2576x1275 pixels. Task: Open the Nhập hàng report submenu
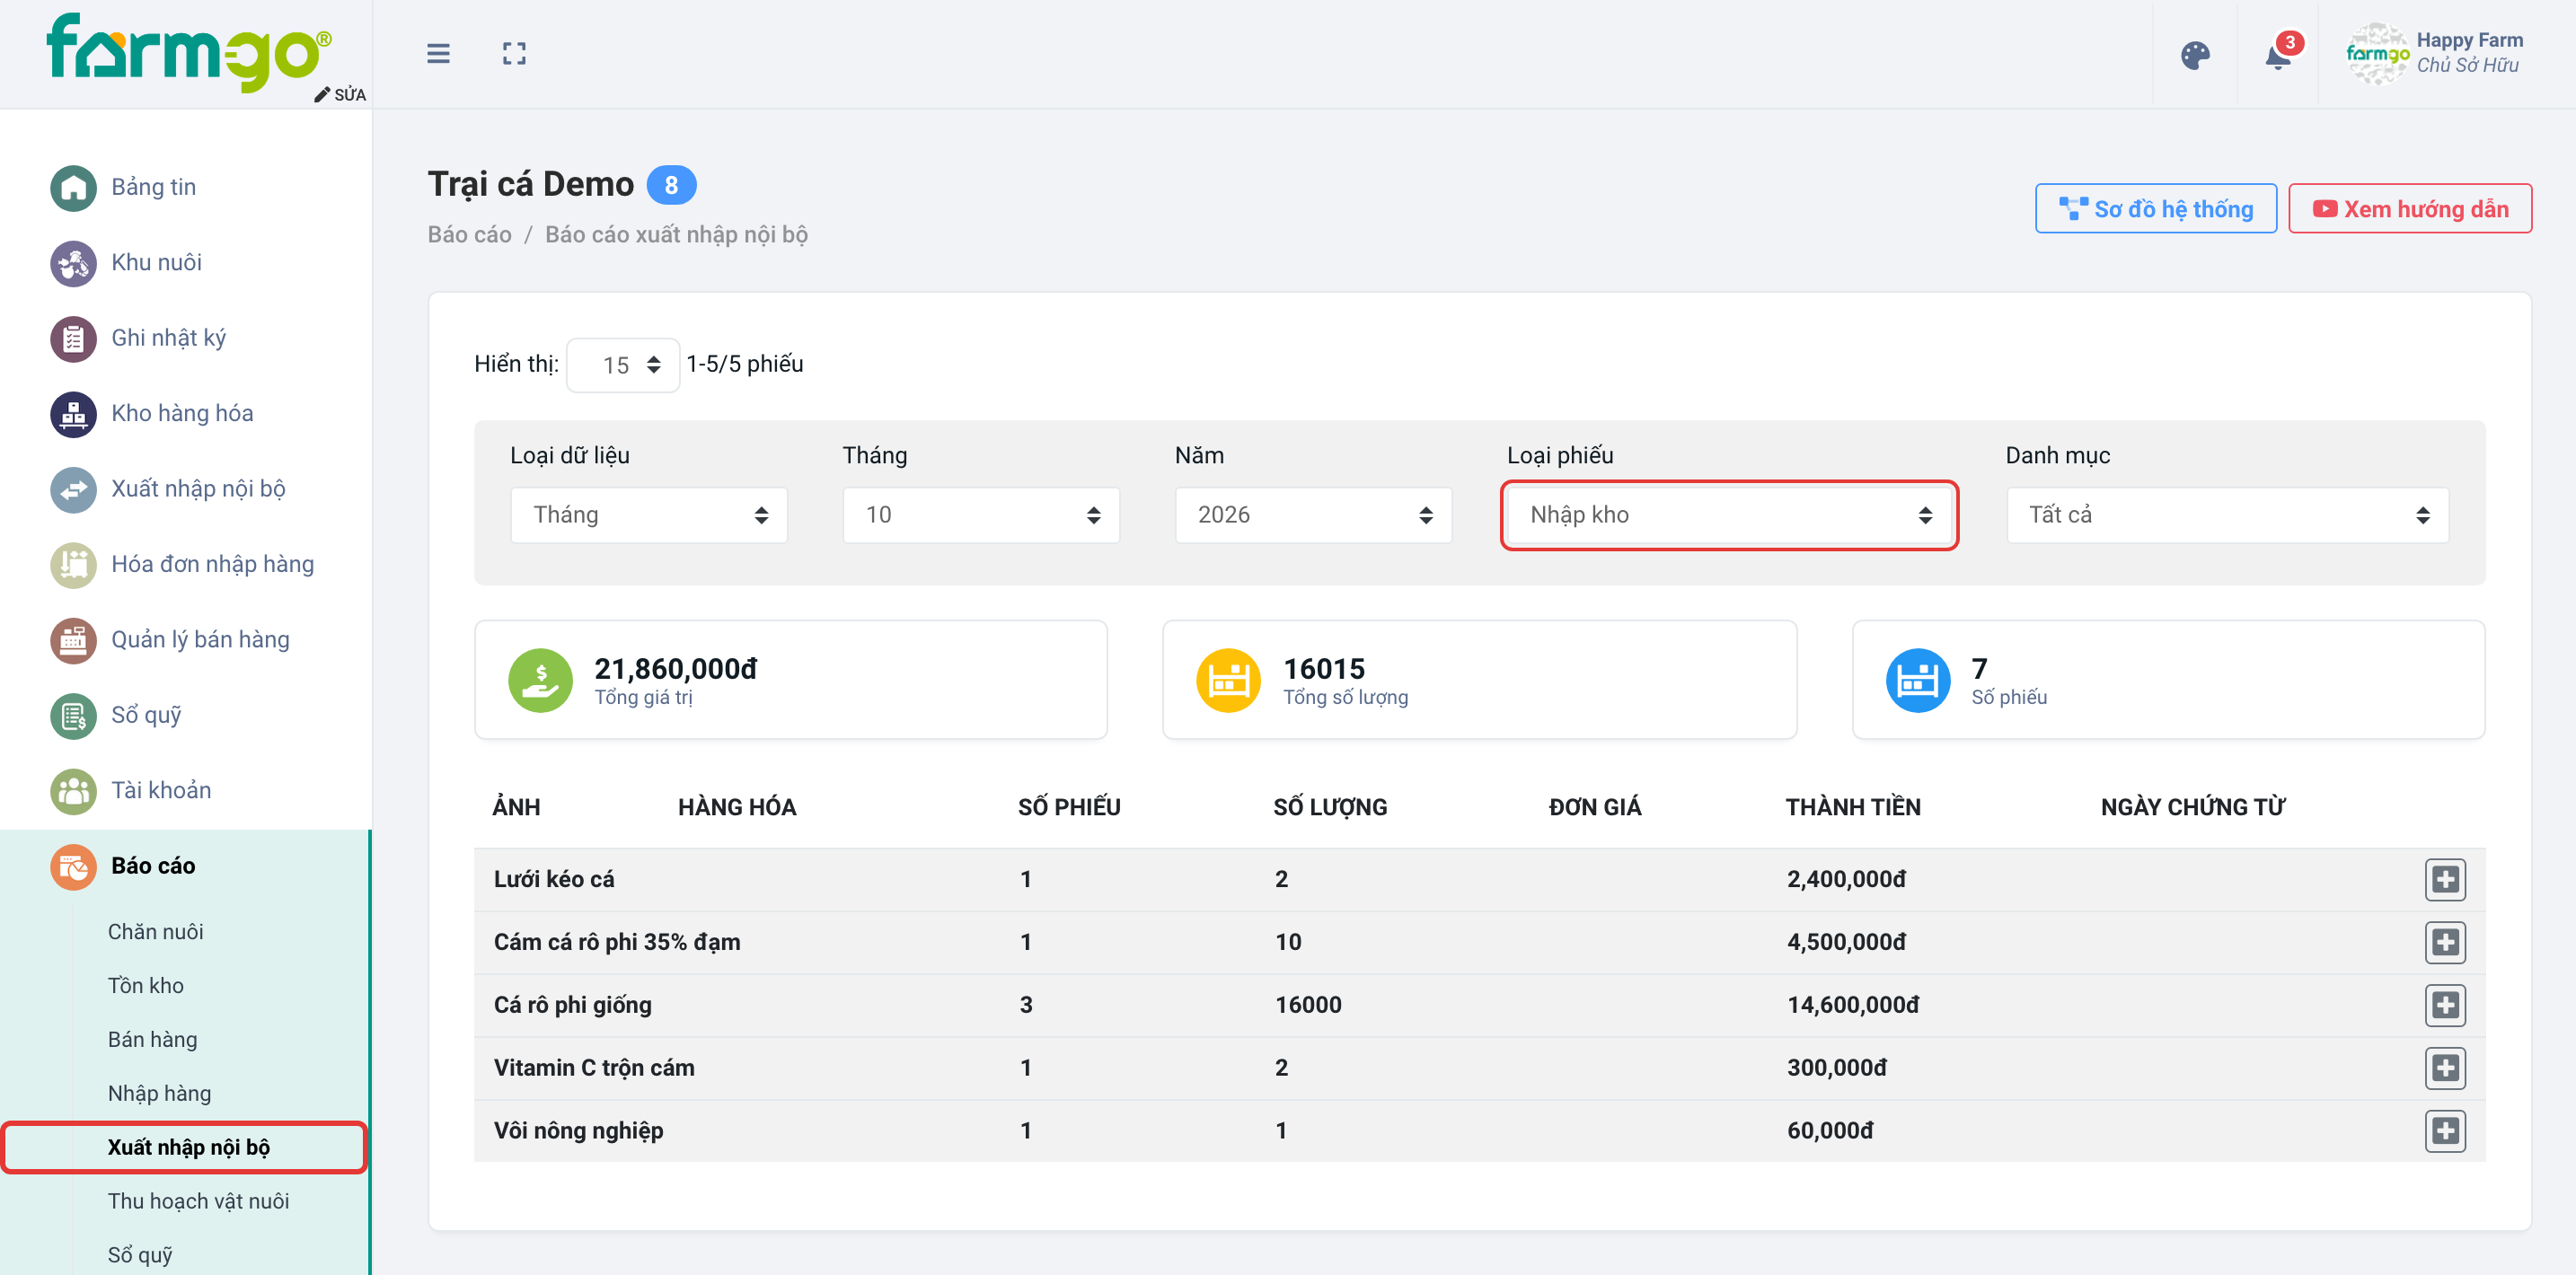160,1094
